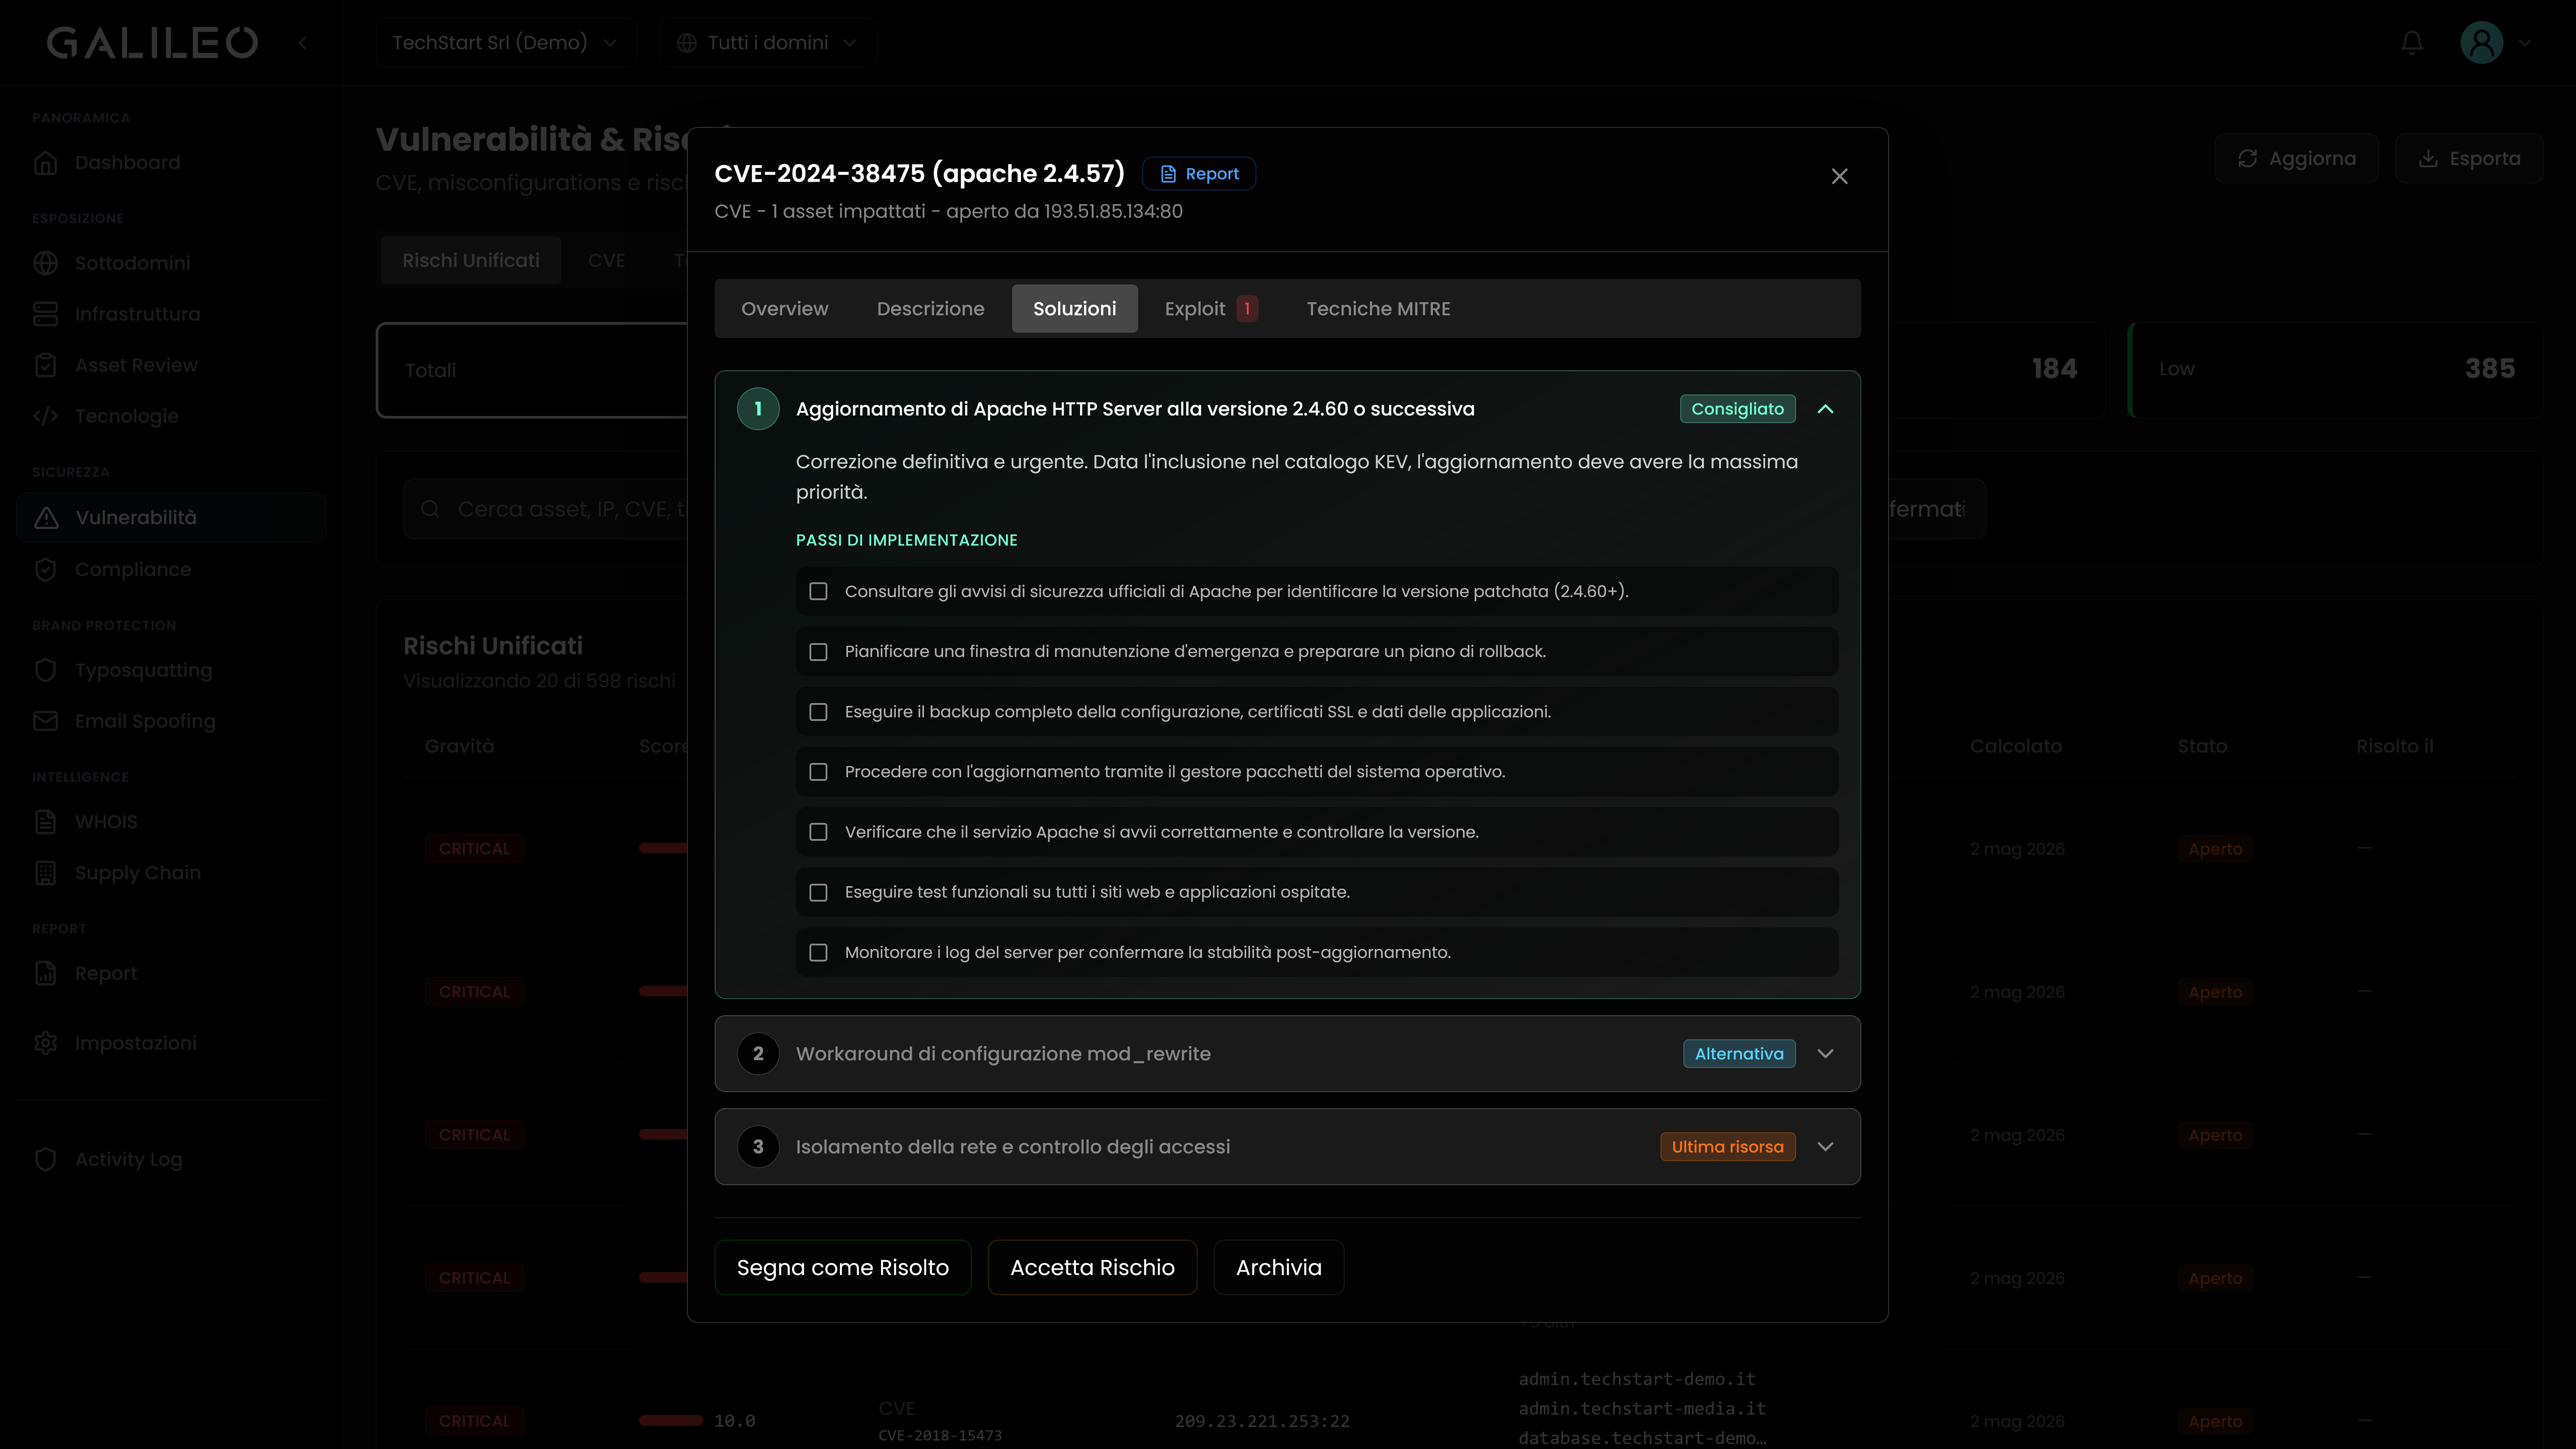The height and width of the screenshot is (1449, 2576).
Task: Open notifications bell icon
Action: (2412, 43)
